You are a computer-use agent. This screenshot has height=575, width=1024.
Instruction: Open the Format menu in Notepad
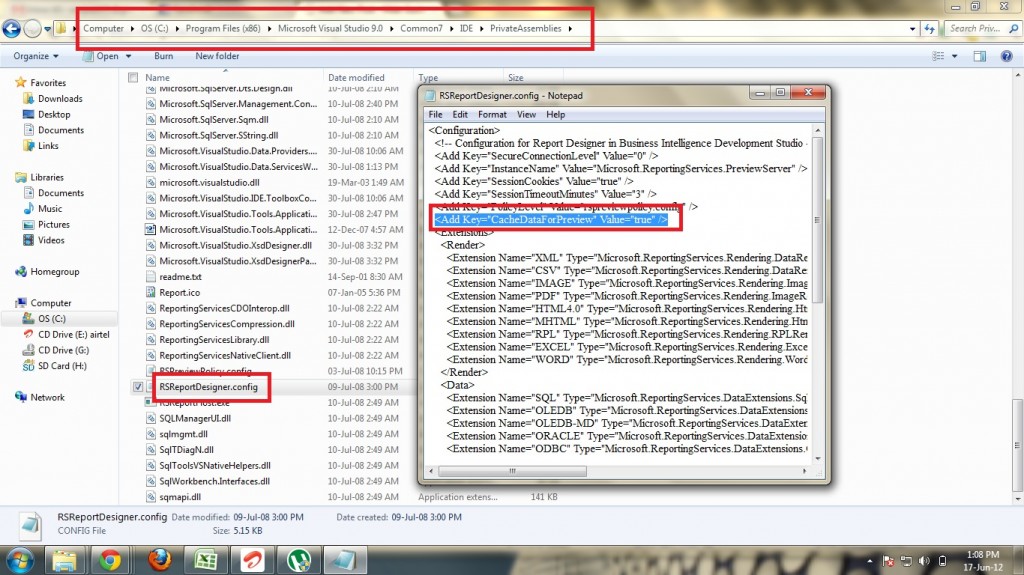[x=492, y=115]
